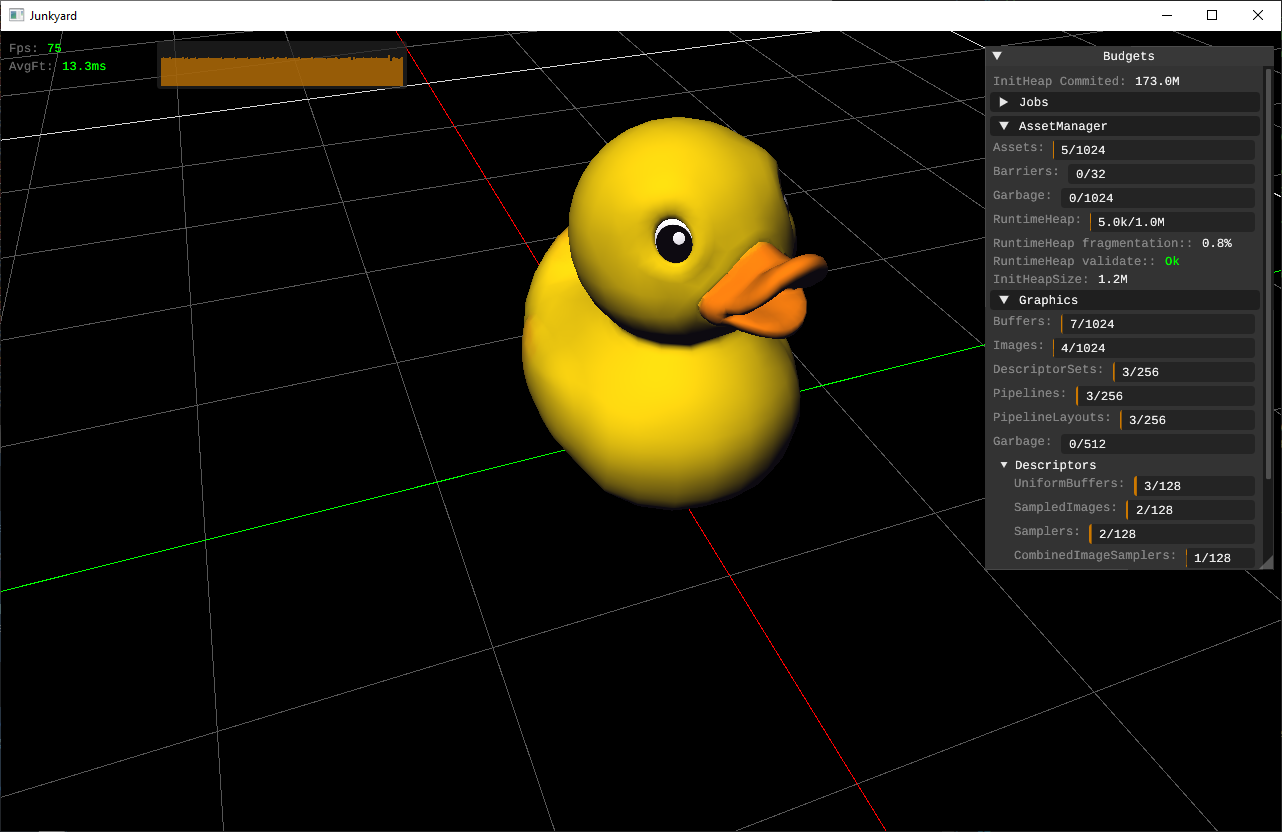Image resolution: width=1282 pixels, height=832 pixels.
Task: Click the Pipelines 3/256 bar
Action: coord(1165,396)
